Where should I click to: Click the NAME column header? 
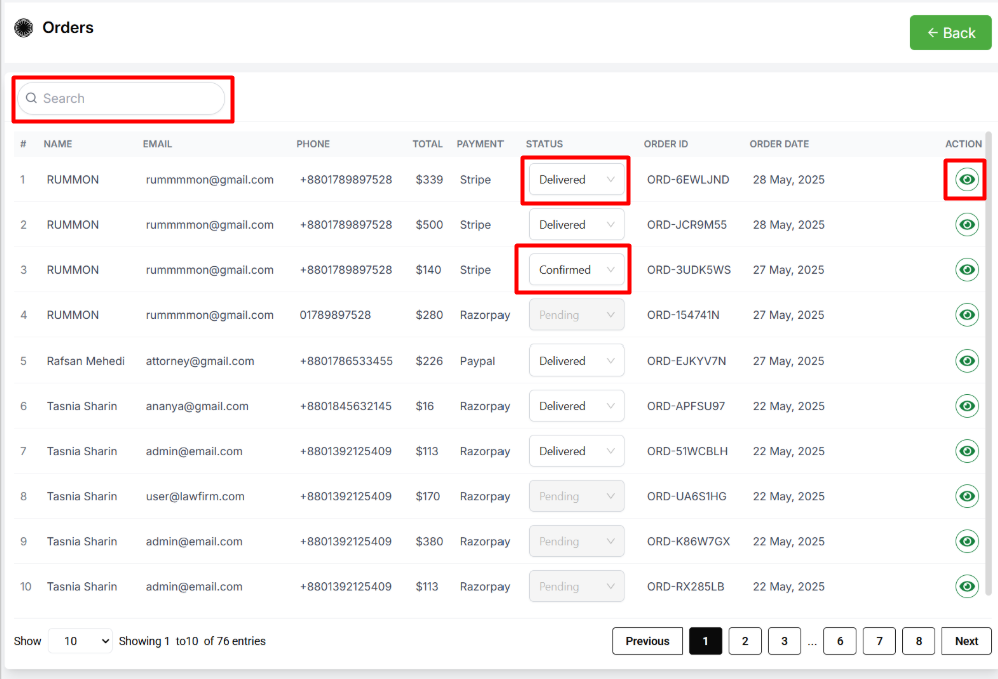pos(58,144)
